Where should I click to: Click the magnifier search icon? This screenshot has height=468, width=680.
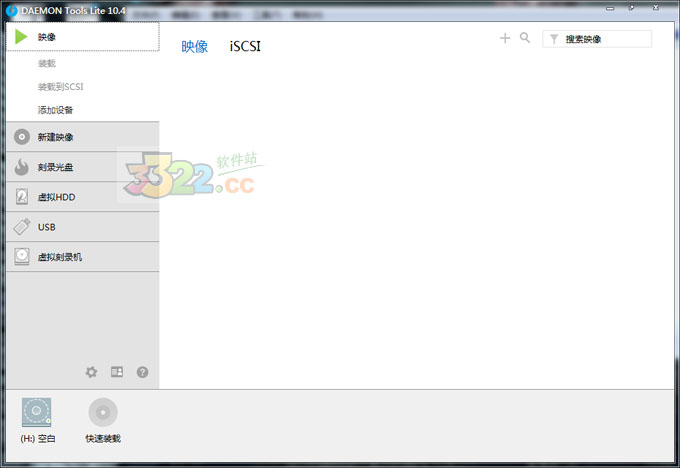click(x=525, y=38)
